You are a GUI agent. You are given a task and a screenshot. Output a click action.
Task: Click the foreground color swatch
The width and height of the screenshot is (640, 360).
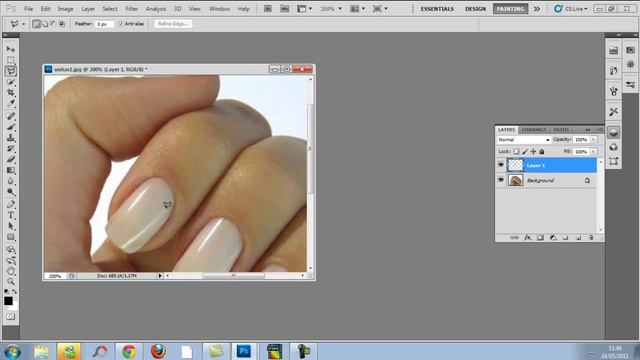(8, 301)
